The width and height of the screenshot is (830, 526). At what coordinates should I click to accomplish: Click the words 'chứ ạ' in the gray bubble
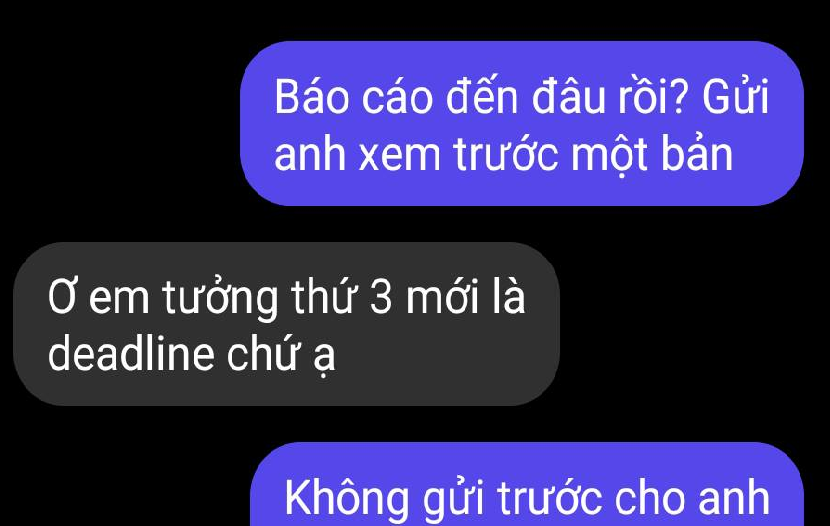(281, 356)
